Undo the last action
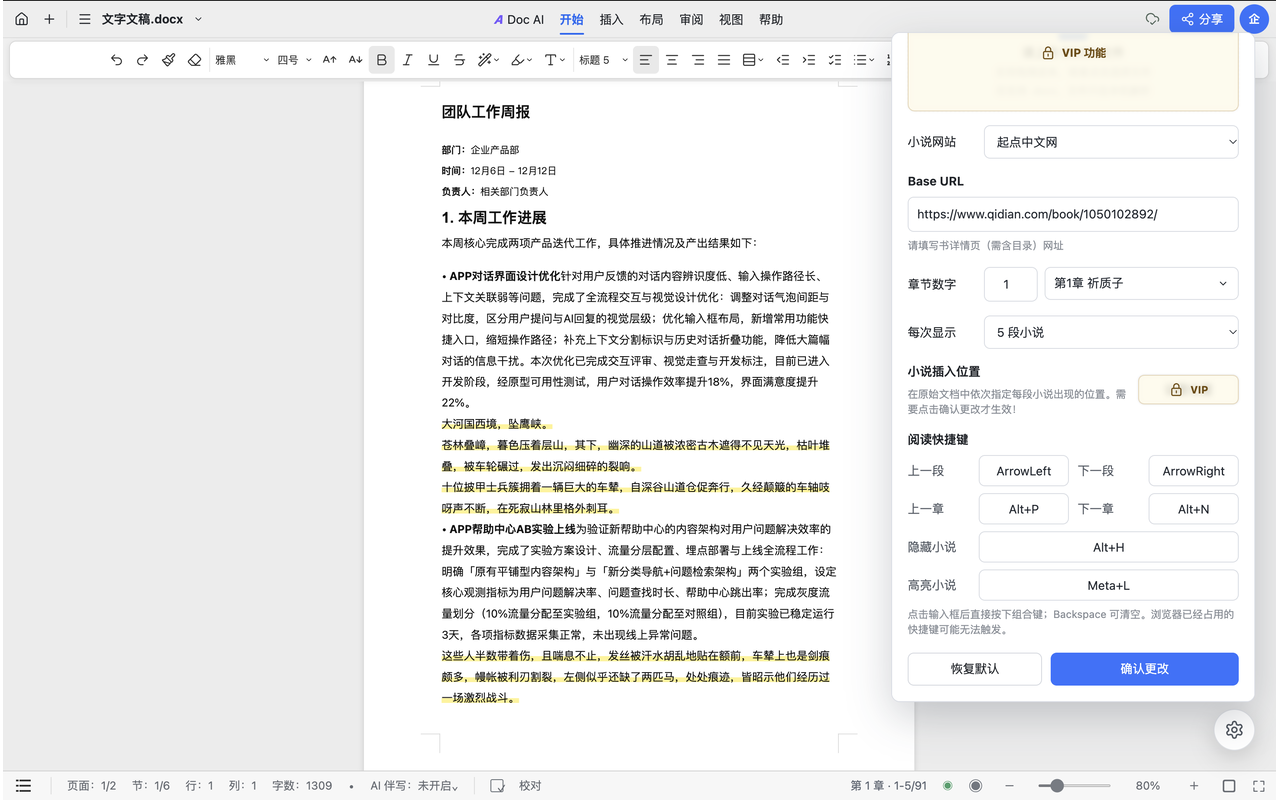Viewport: 1280px width, 800px height. point(116,60)
